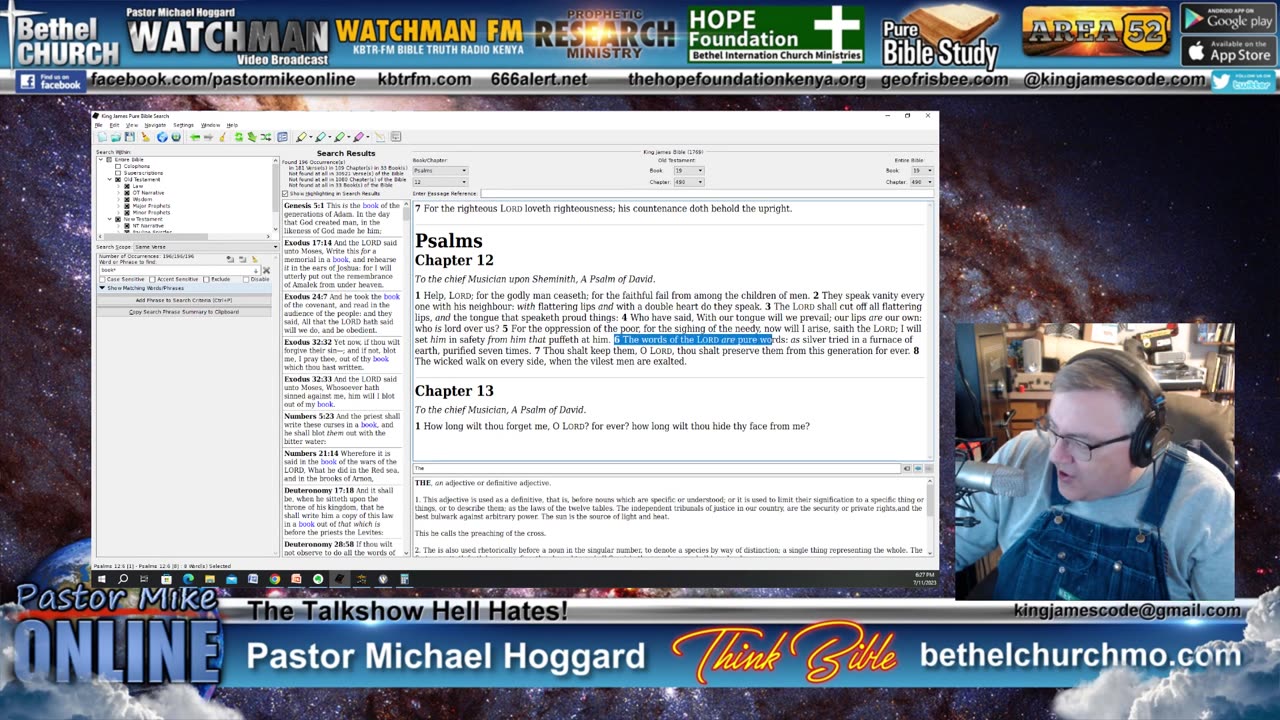Viewport: 1280px width, 720px height.
Task: Toggle the Superscriptions checkbox
Action: 118,173
